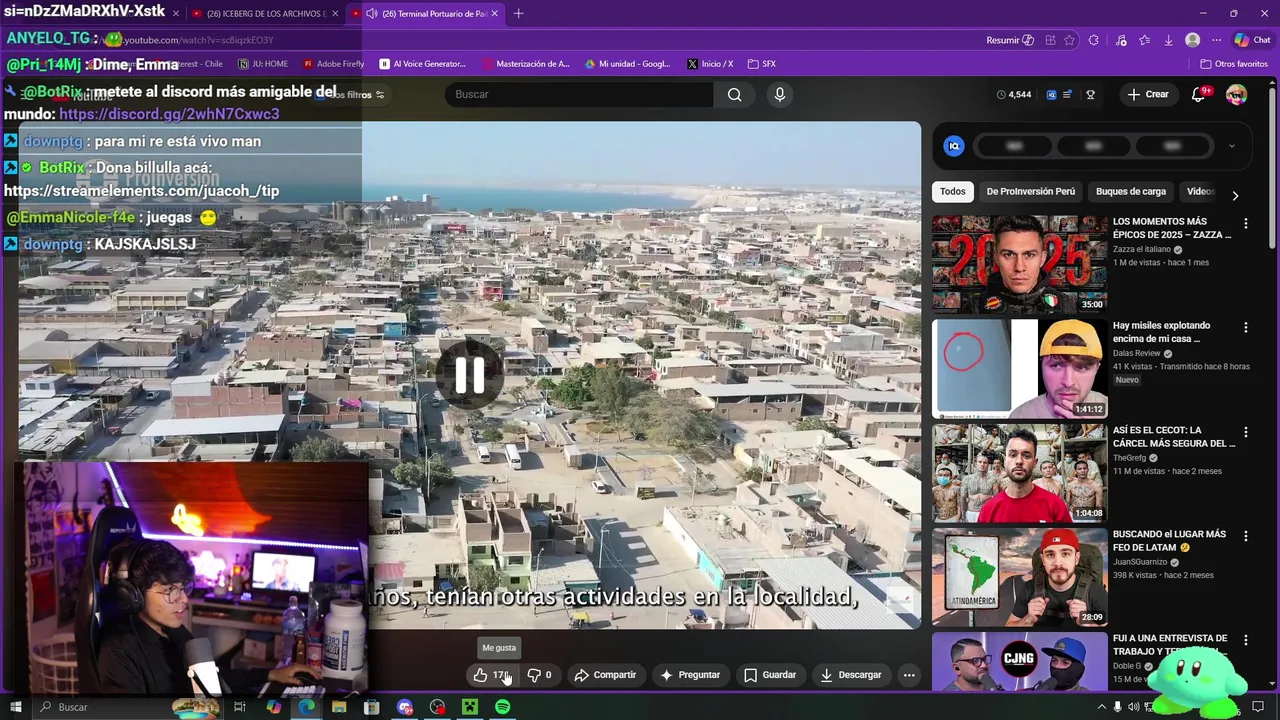Click the JuanSGuarnizo channel name
The image size is (1280, 720).
pyautogui.click(x=1141, y=562)
